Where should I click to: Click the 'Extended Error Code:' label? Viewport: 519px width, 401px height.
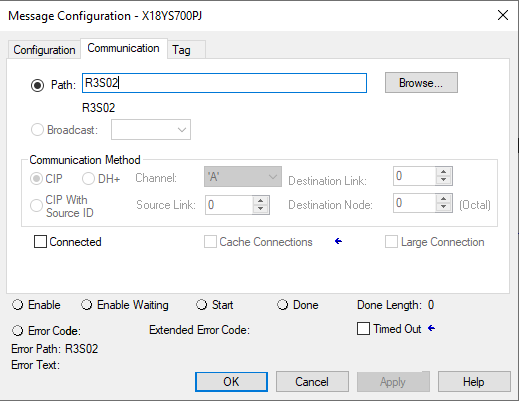pyautogui.click(x=199, y=330)
